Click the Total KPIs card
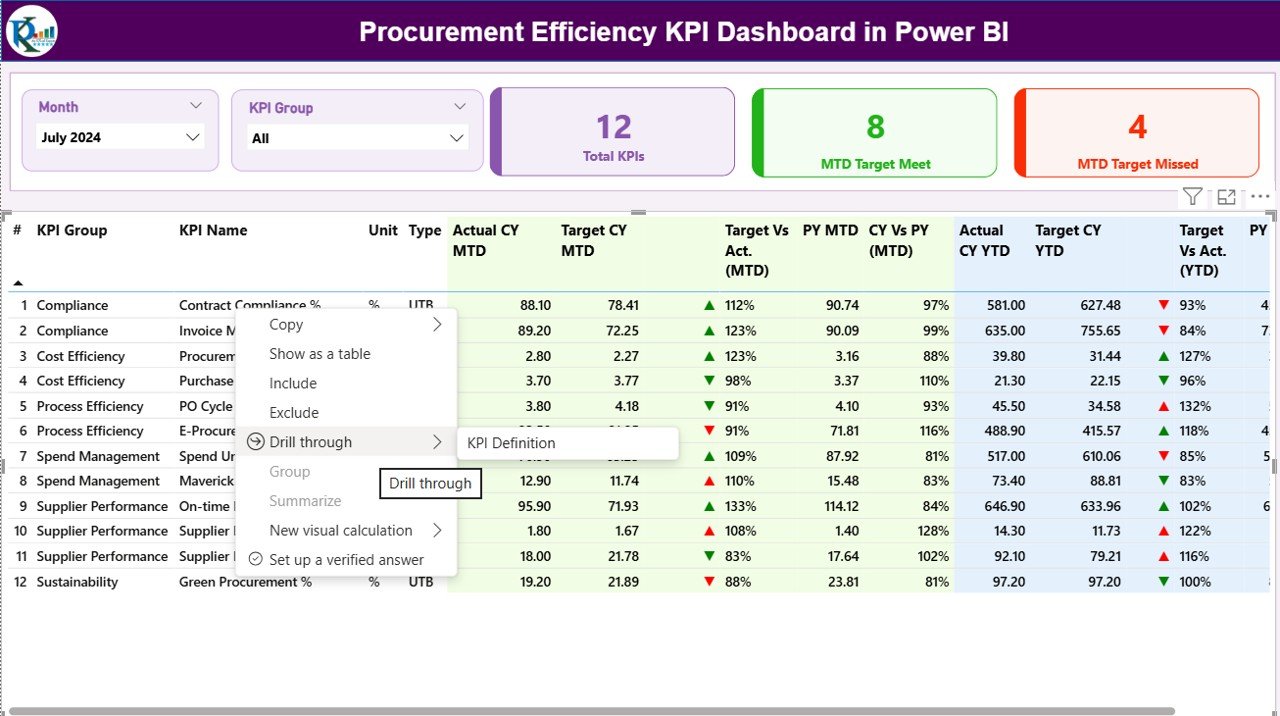1280x716 pixels. pos(613,133)
